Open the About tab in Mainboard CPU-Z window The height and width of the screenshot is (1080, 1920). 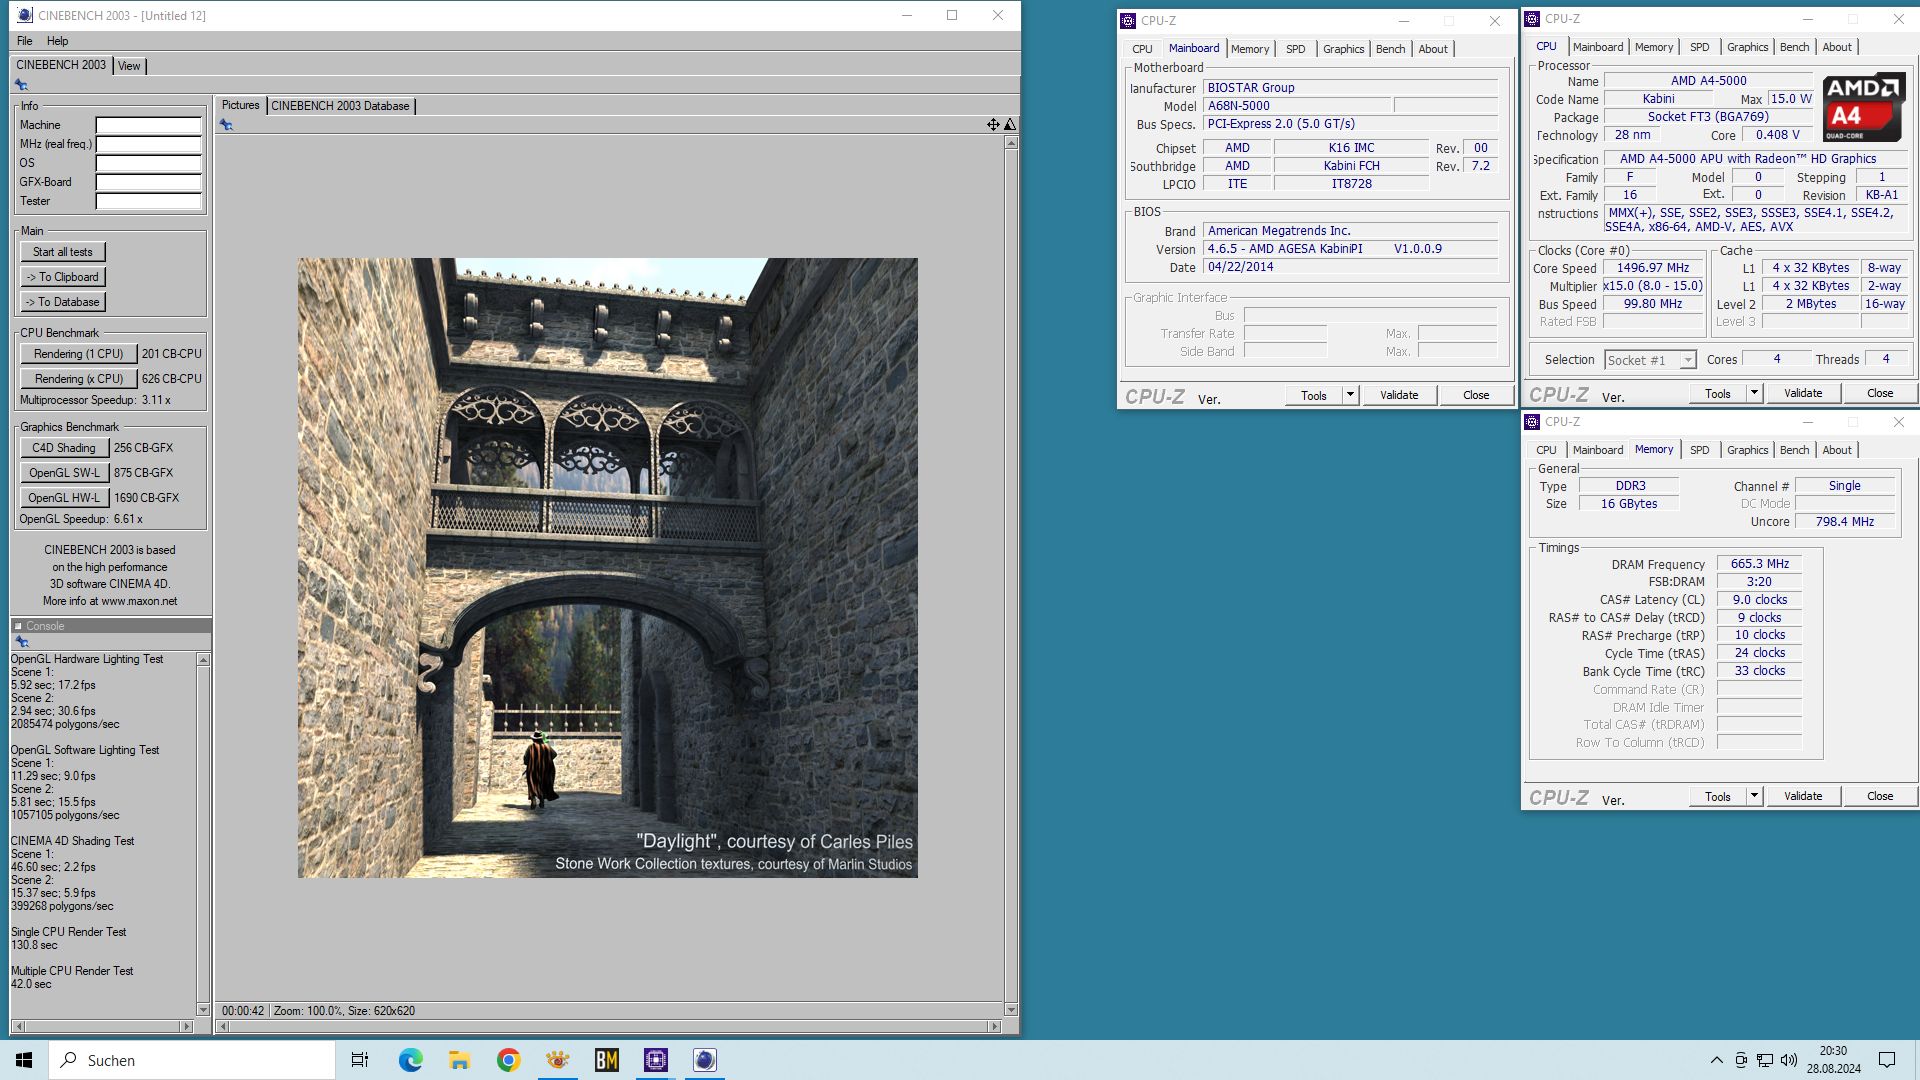coord(1433,49)
